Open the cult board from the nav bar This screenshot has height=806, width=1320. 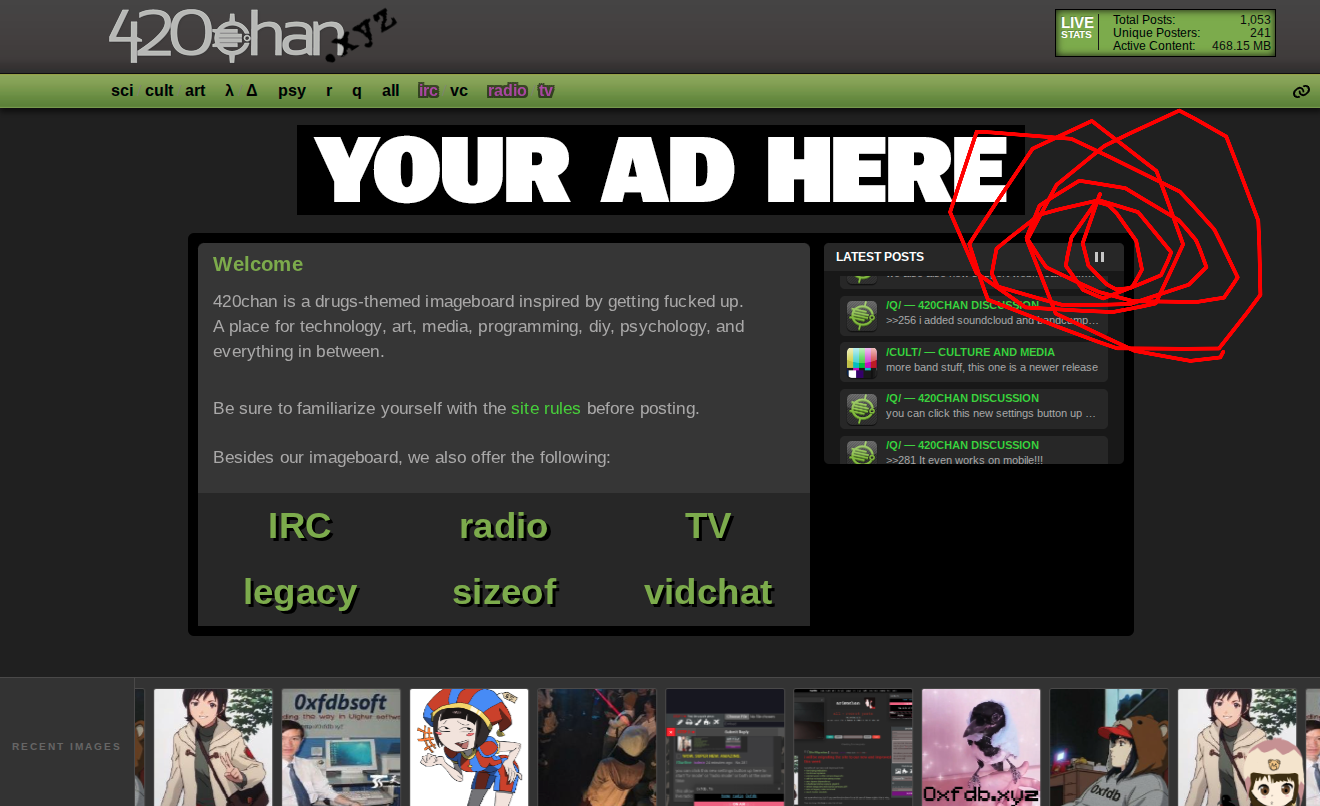(x=159, y=91)
